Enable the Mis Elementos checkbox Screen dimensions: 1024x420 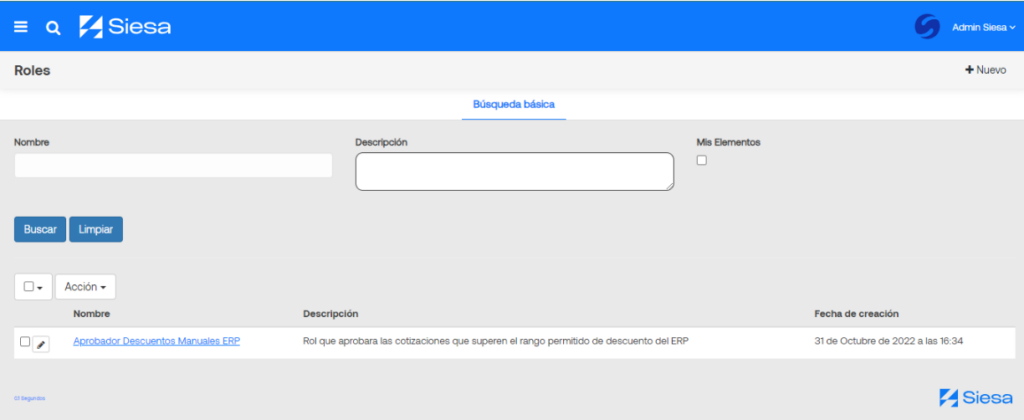tap(702, 160)
